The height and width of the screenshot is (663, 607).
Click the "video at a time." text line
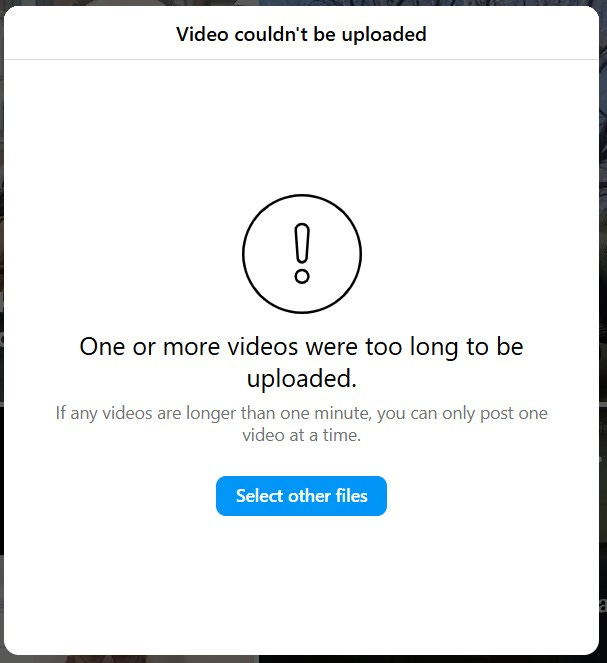(301, 435)
